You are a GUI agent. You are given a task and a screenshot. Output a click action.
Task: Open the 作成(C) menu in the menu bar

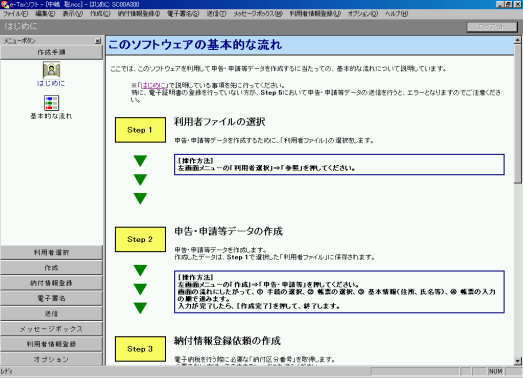pos(100,14)
